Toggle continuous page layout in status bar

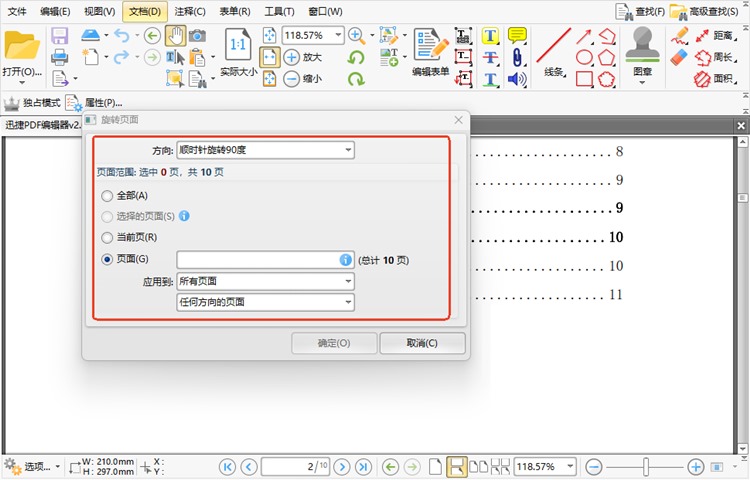(x=456, y=467)
